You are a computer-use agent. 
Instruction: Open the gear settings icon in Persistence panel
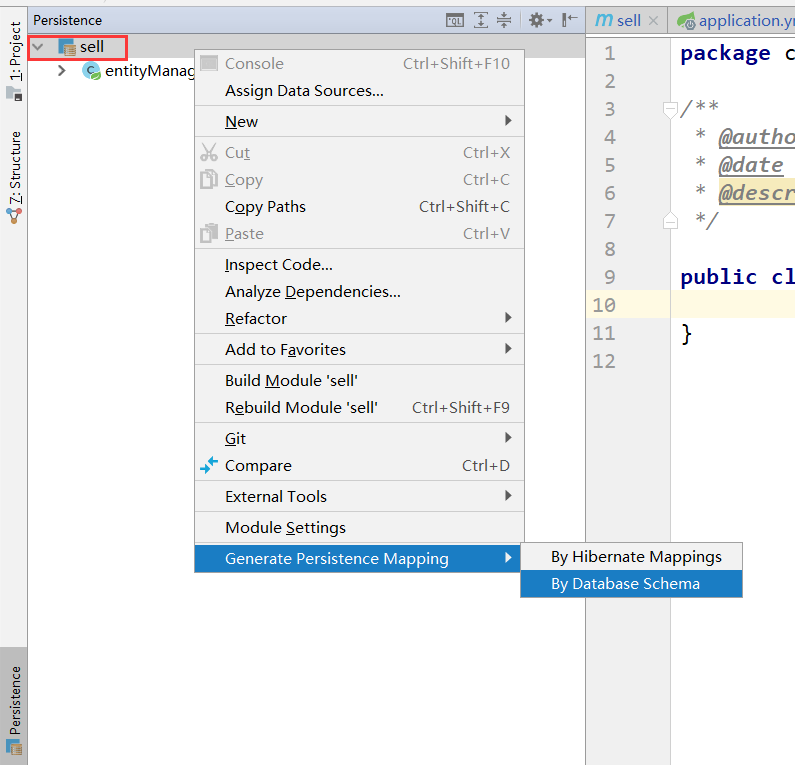[537, 20]
